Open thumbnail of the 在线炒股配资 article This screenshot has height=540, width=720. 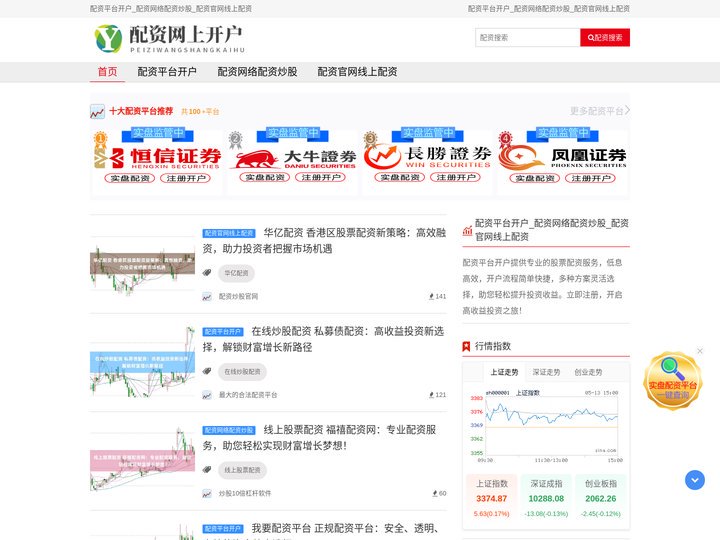click(142, 362)
